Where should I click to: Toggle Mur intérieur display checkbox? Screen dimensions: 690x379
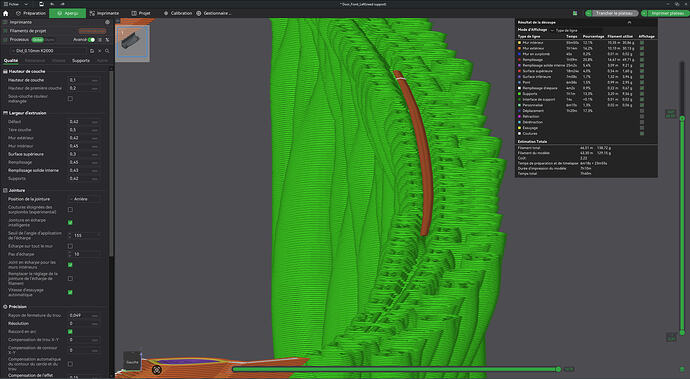pyautogui.click(x=642, y=43)
